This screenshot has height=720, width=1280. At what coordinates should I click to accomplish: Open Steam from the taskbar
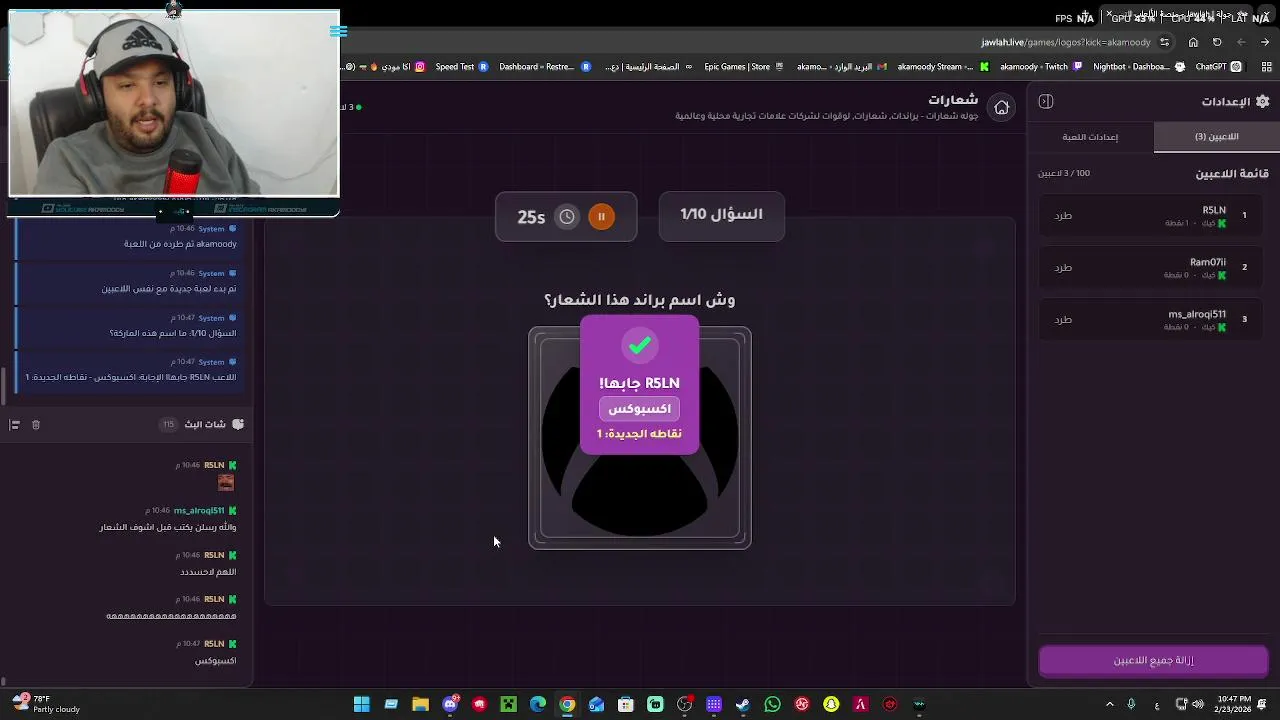[x=743, y=705]
